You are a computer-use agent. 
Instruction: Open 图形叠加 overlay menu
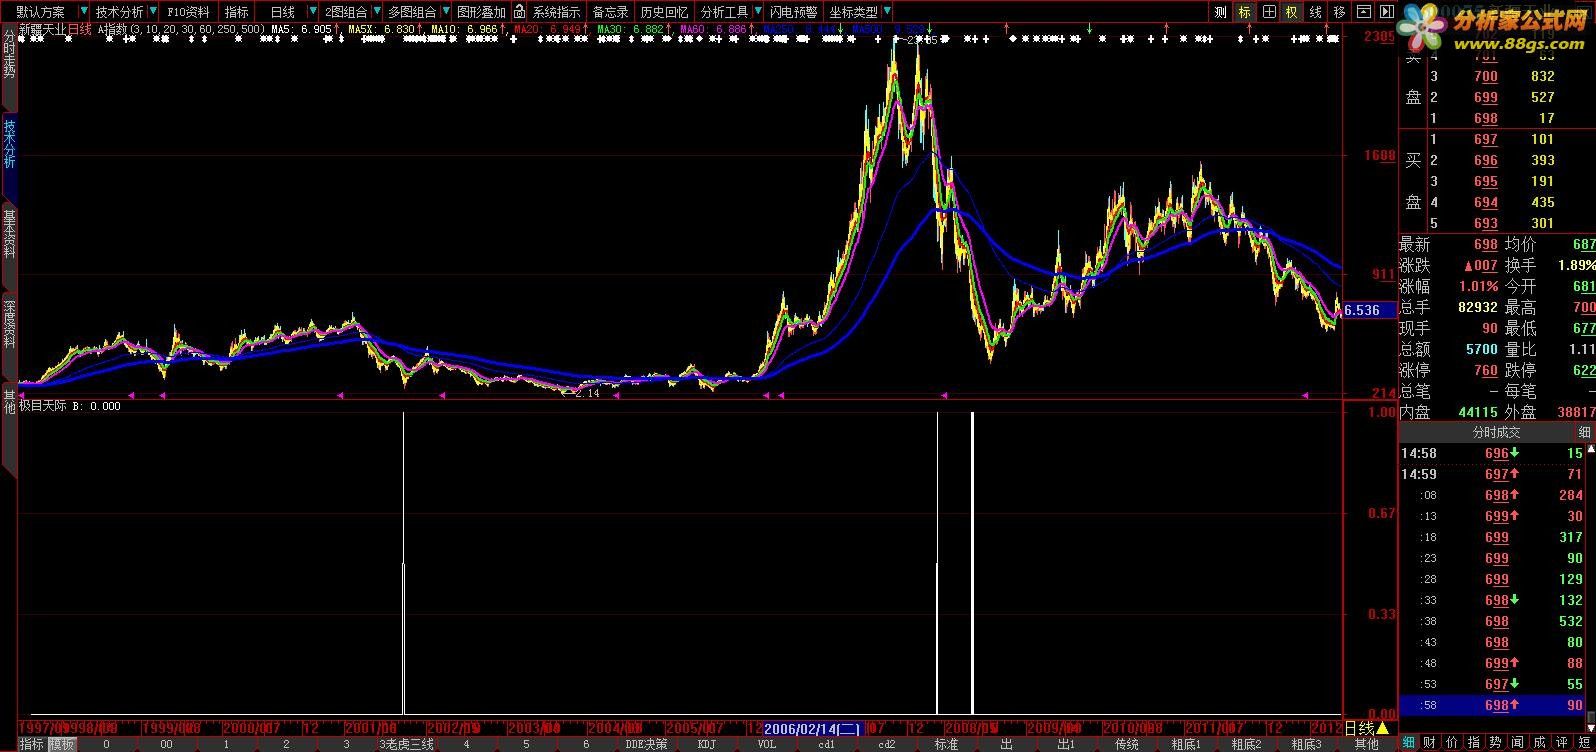tap(481, 12)
